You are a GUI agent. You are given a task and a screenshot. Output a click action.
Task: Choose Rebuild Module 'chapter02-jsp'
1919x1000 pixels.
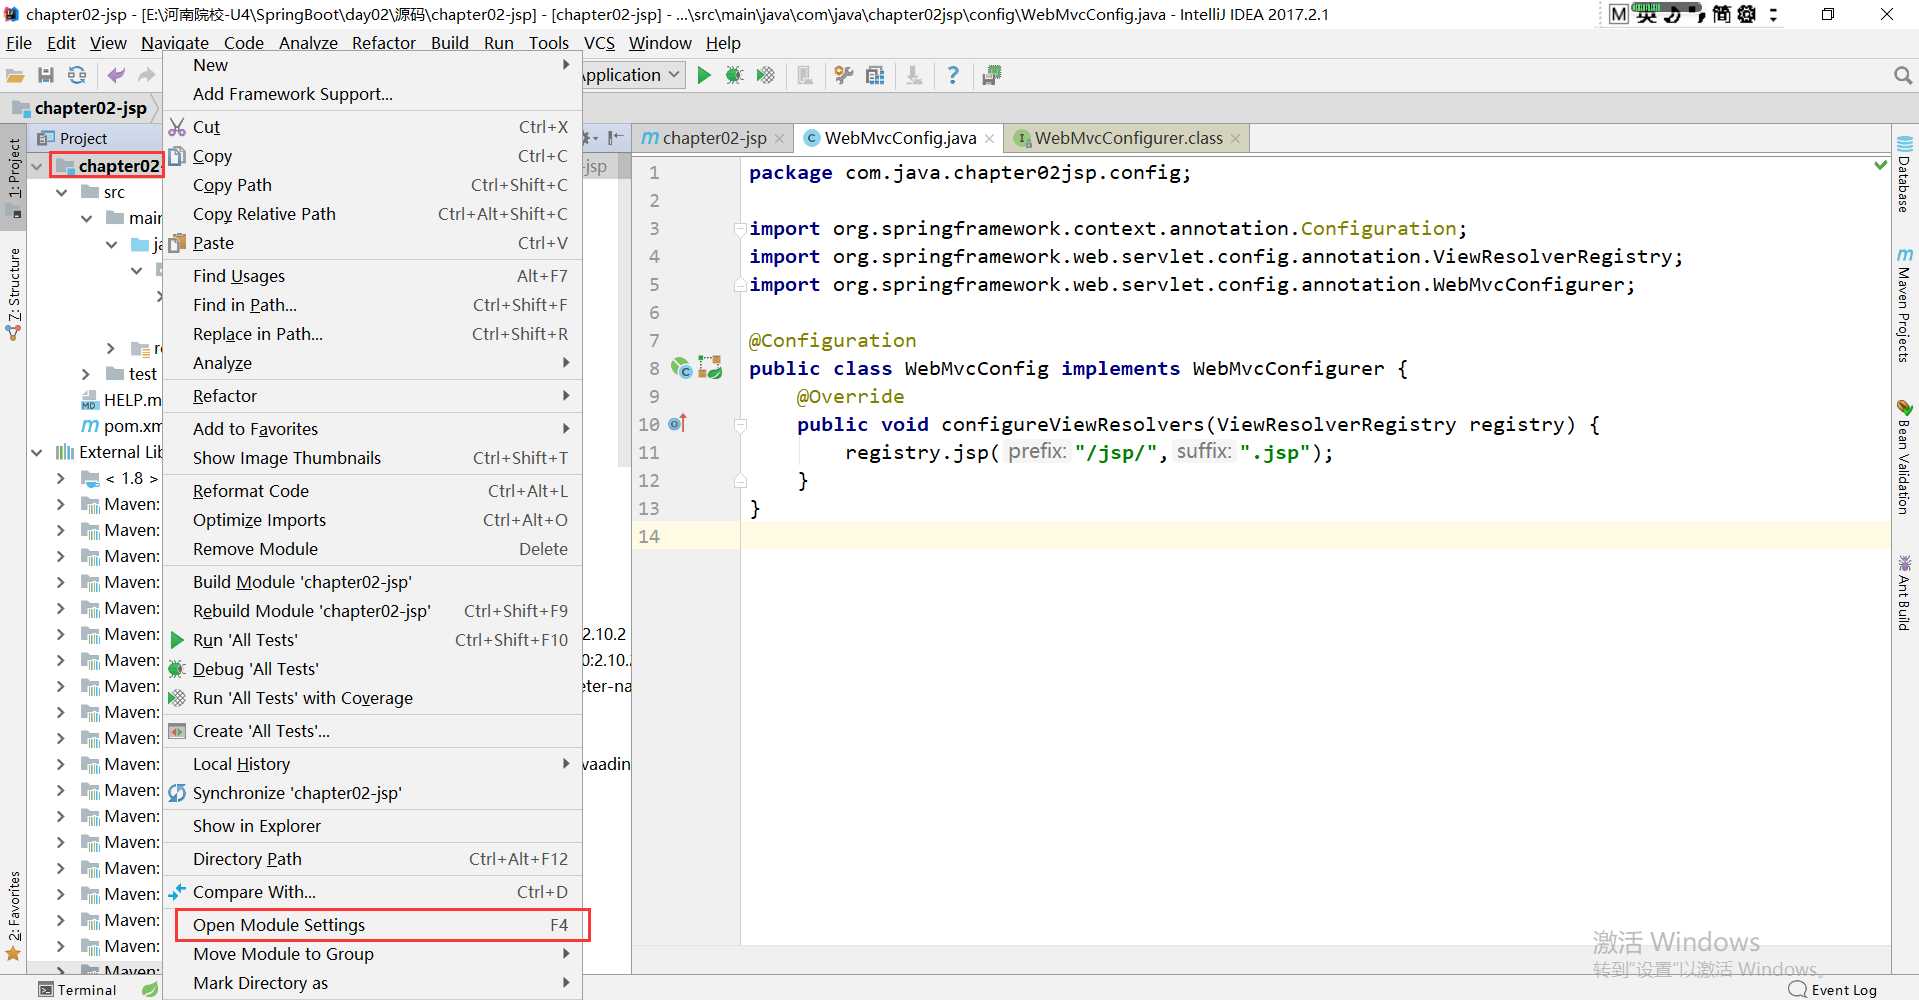[x=372, y=611]
